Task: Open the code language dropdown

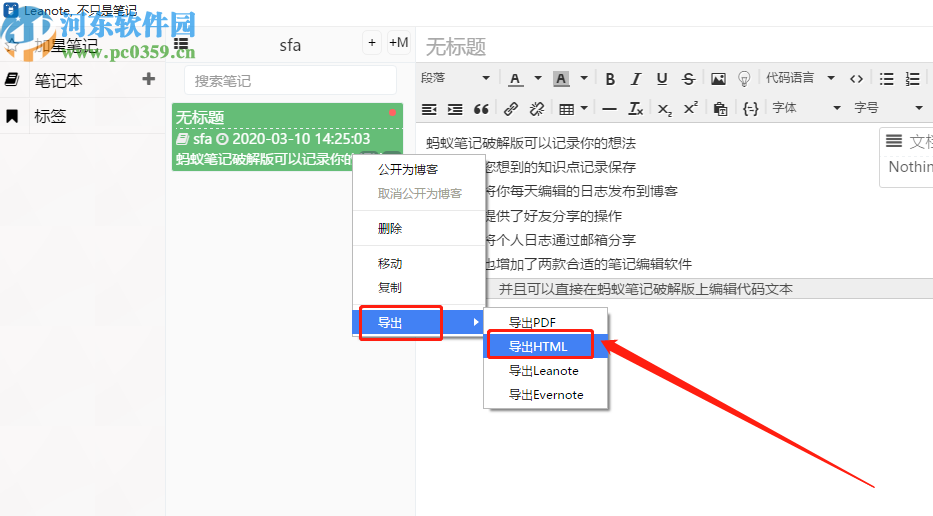Action: [800, 78]
